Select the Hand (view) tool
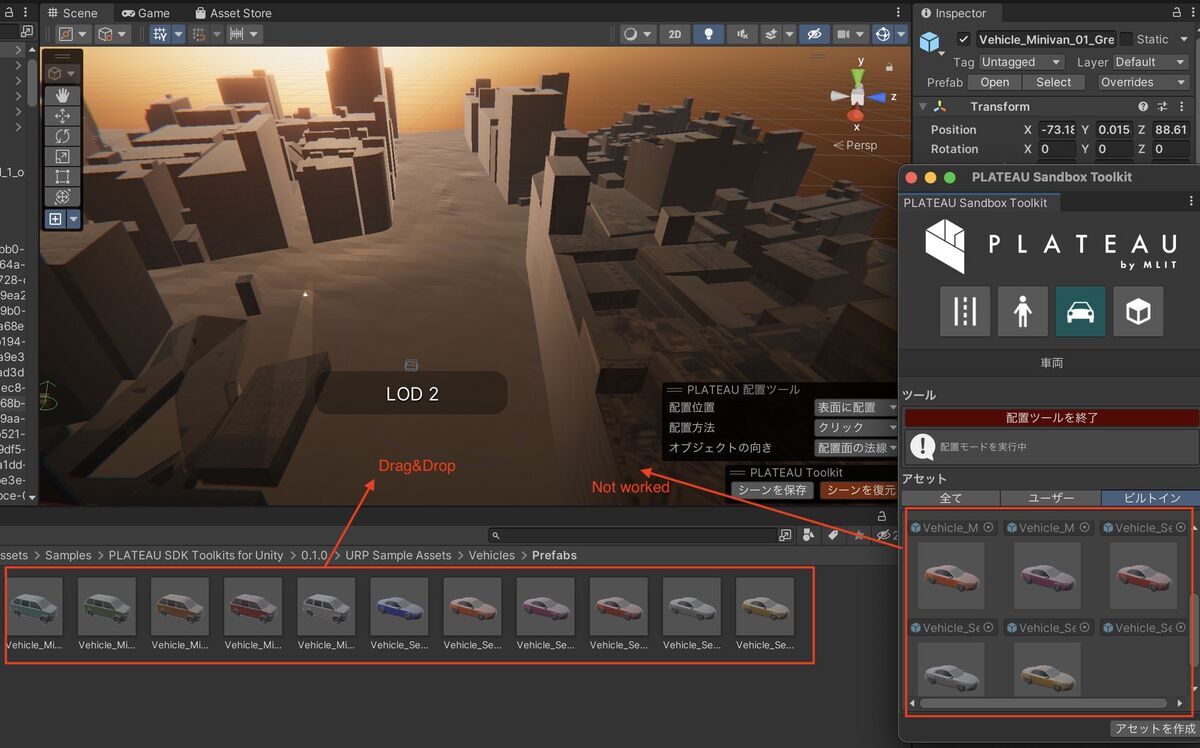 point(62,95)
